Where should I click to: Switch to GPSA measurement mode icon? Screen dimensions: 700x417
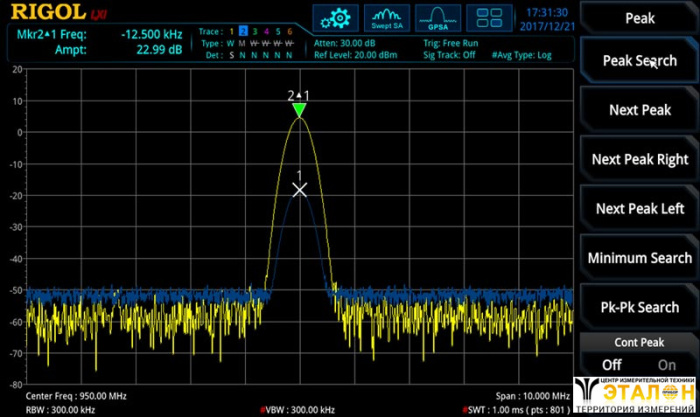pos(438,17)
